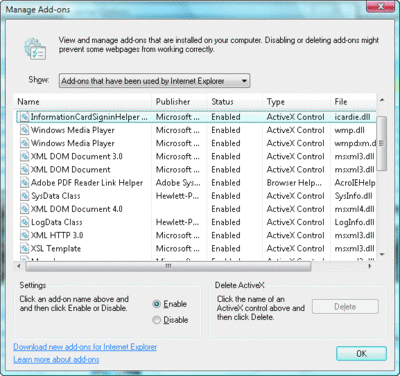Click the horizontal scrollbar right arrow
The width and height of the screenshot is (400, 376).
[x=369, y=266]
